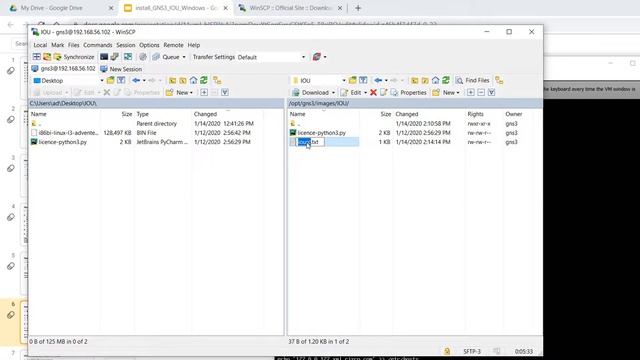Click remote Select All checkmark icon

pos(491,93)
